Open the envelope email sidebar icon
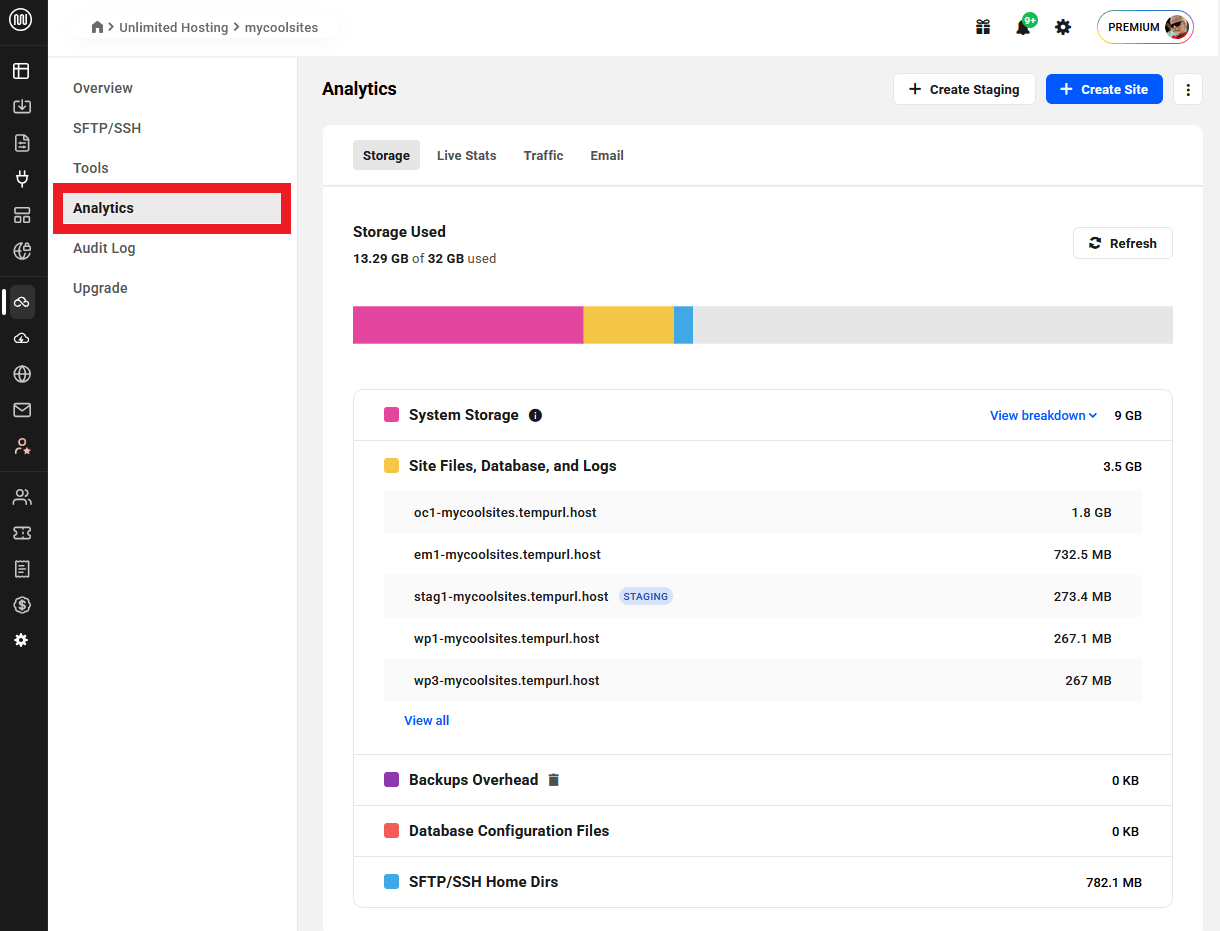This screenshot has height=931, width=1220. (x=22, y=410)
